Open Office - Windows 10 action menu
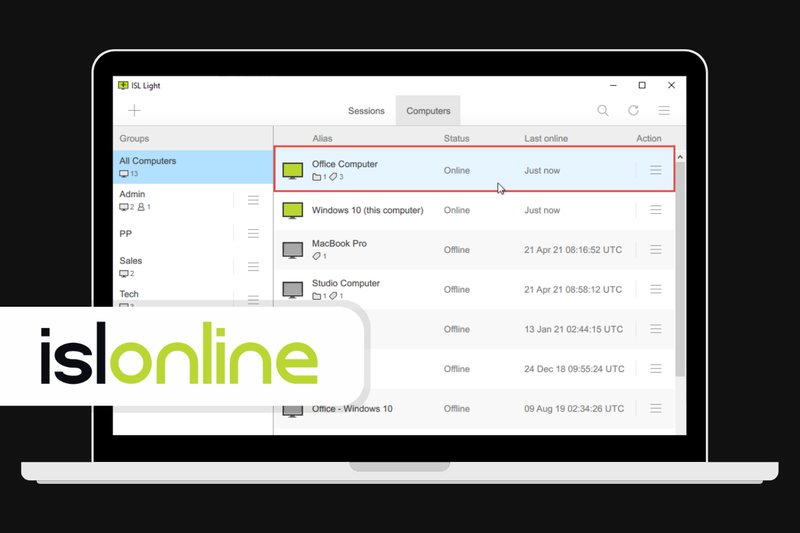 pos(656,408)
